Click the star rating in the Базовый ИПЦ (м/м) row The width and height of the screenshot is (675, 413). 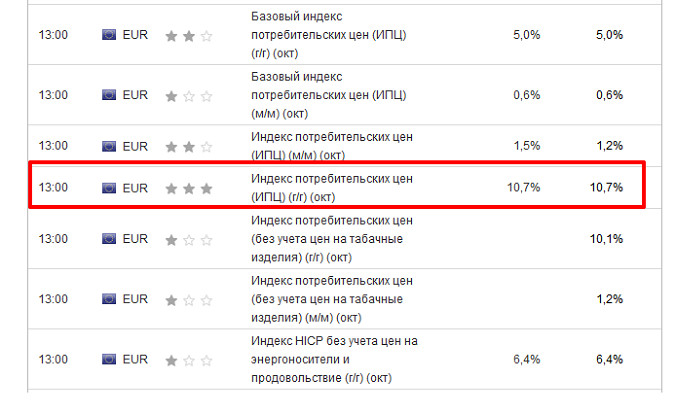(x=189, y=95)
